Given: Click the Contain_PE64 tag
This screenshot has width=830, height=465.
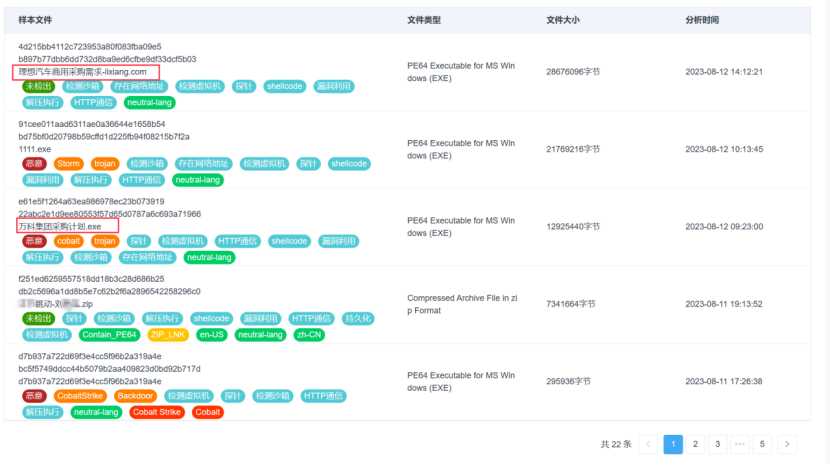Looking at the screenshot, I should (x=110, y=335).
